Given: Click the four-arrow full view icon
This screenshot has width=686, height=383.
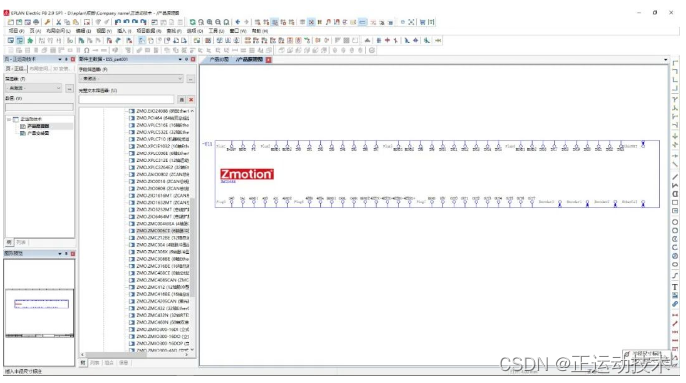Looking at the screenshot, I should click(x=411, y=22).
